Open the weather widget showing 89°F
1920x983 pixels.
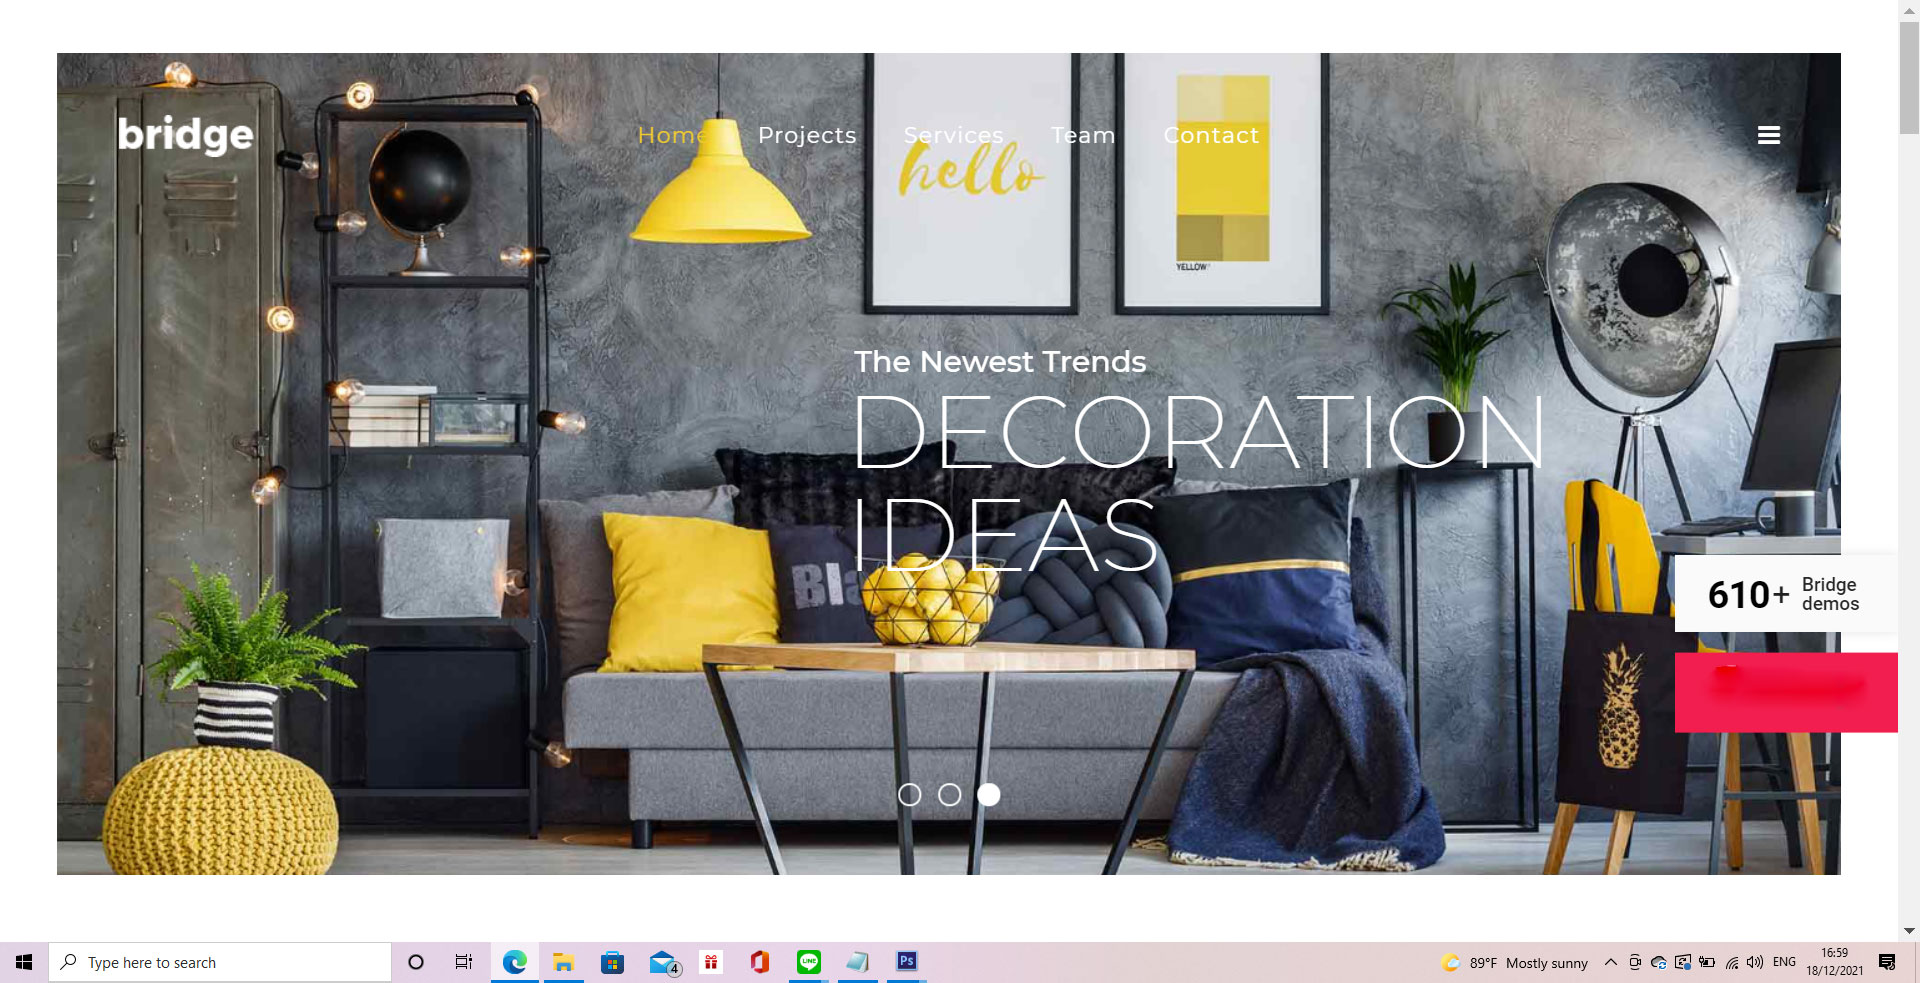(1514, 963)
